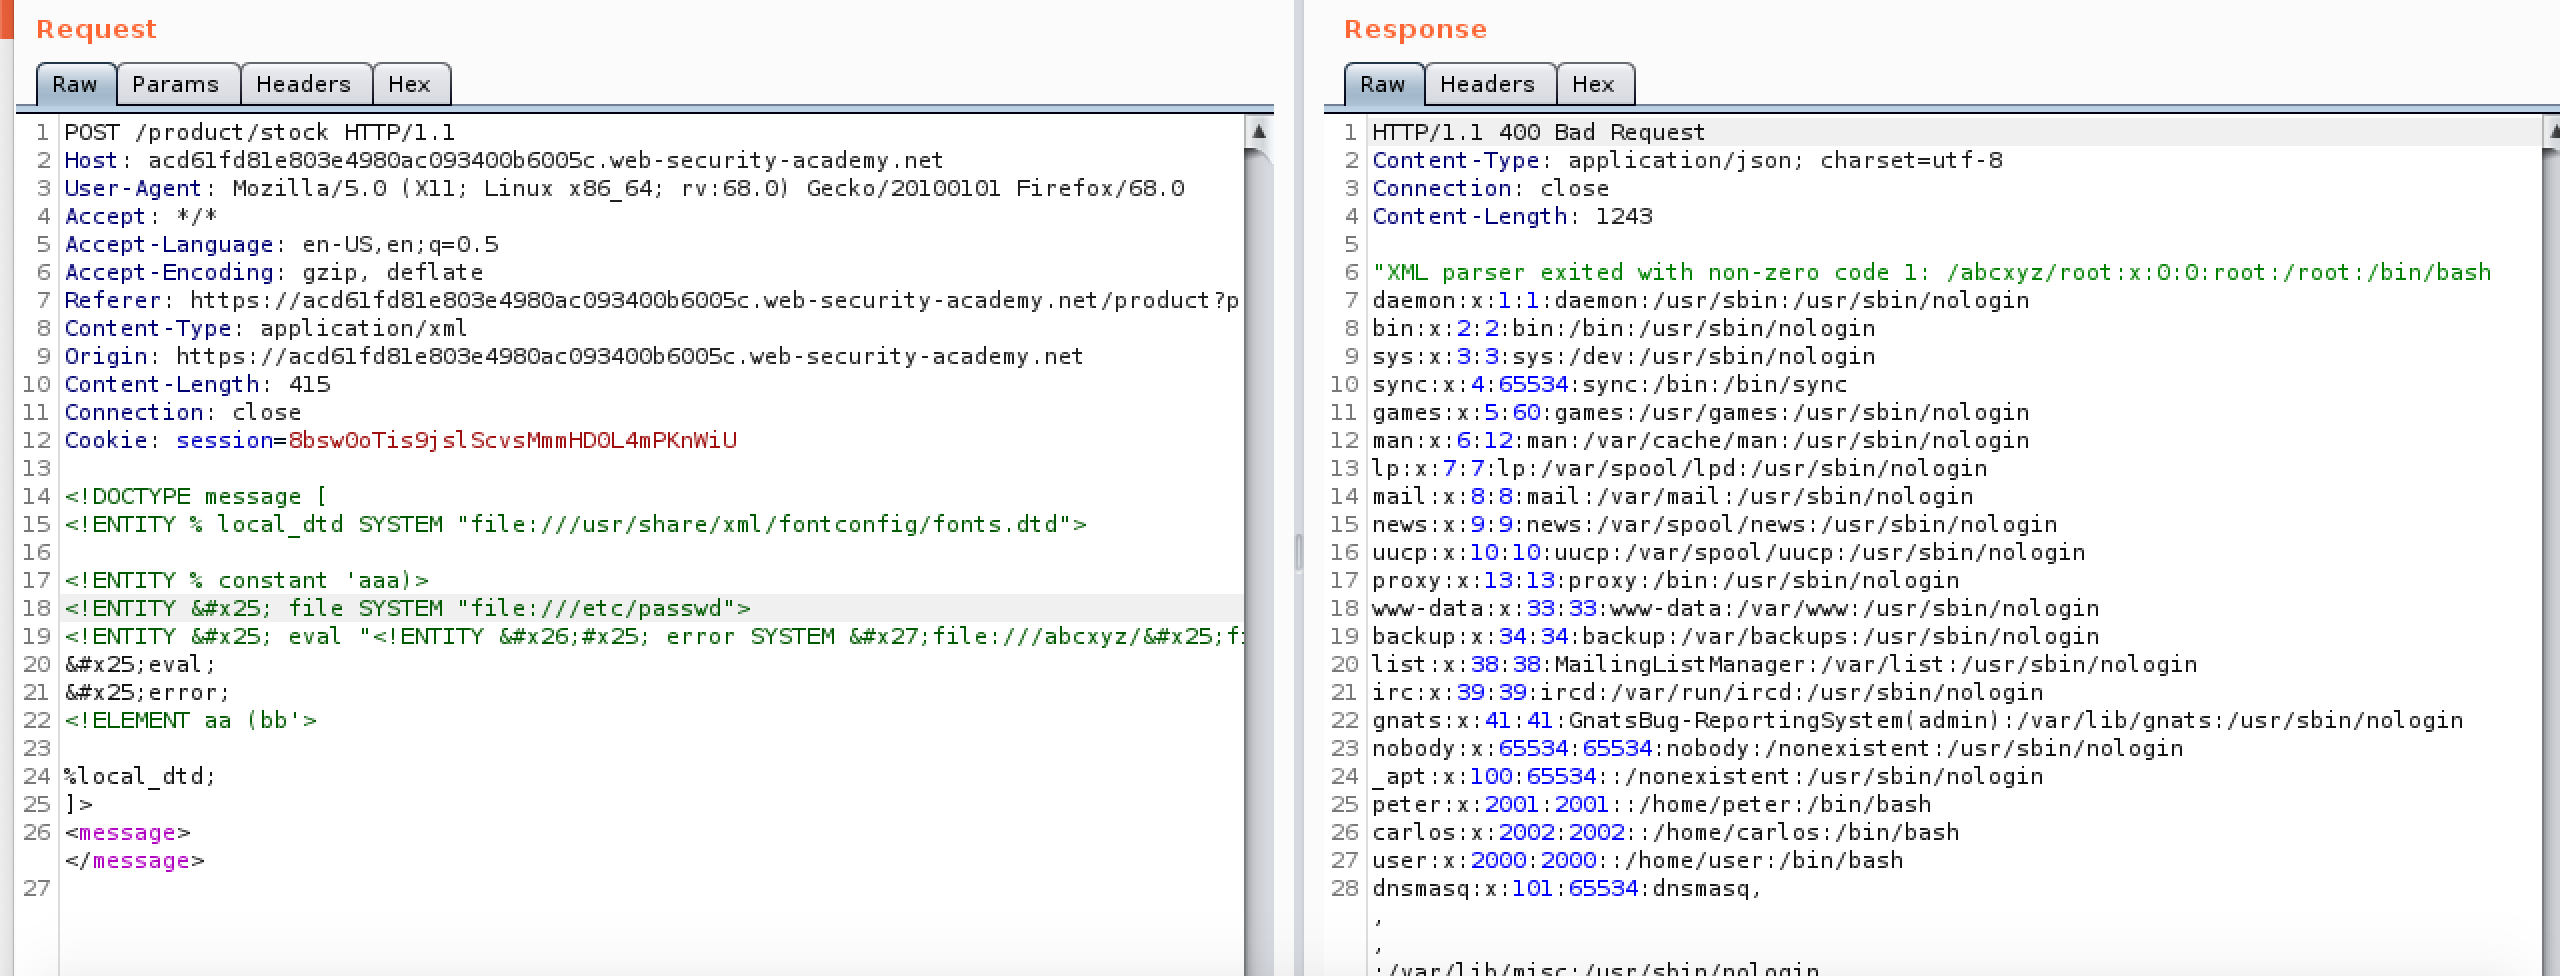
Task: Open the Request Headers tab
Action: click(x=304, y=84)
